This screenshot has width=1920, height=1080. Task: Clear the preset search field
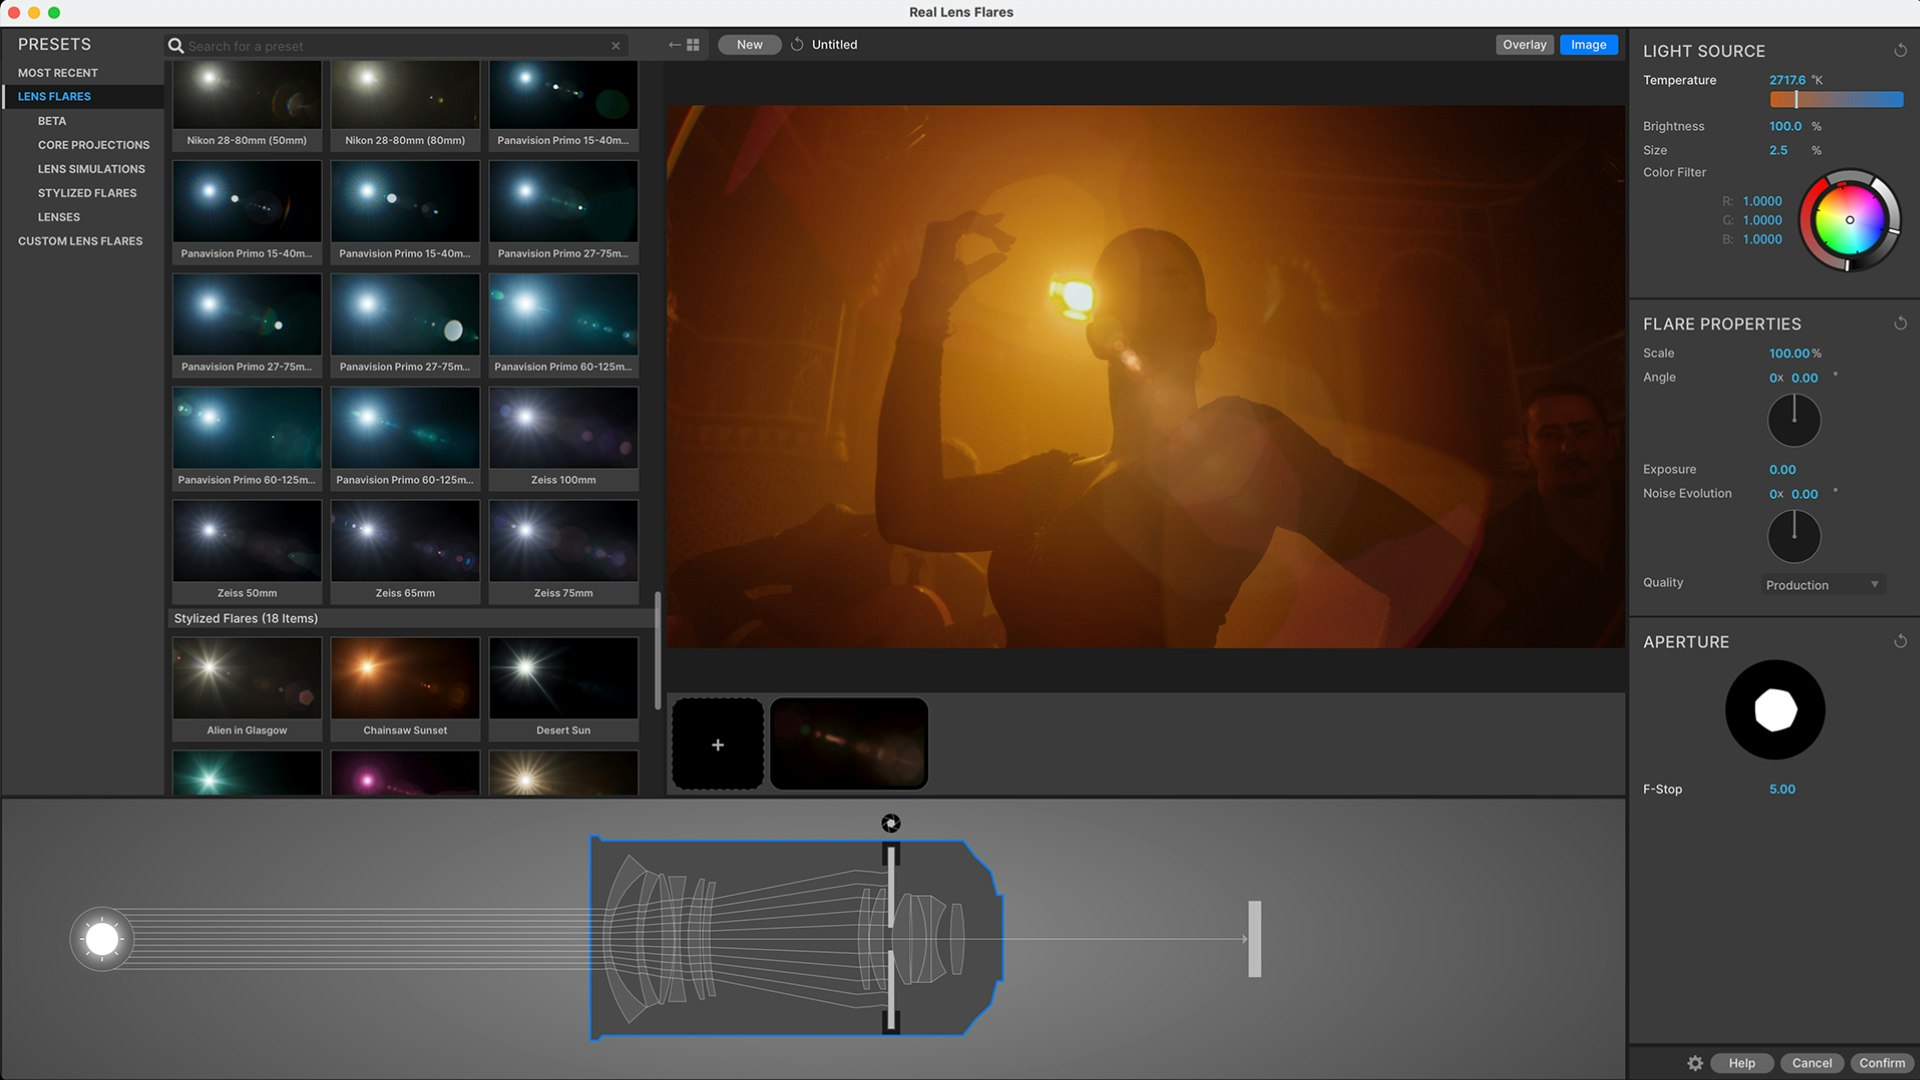click(x=616, y=46)
